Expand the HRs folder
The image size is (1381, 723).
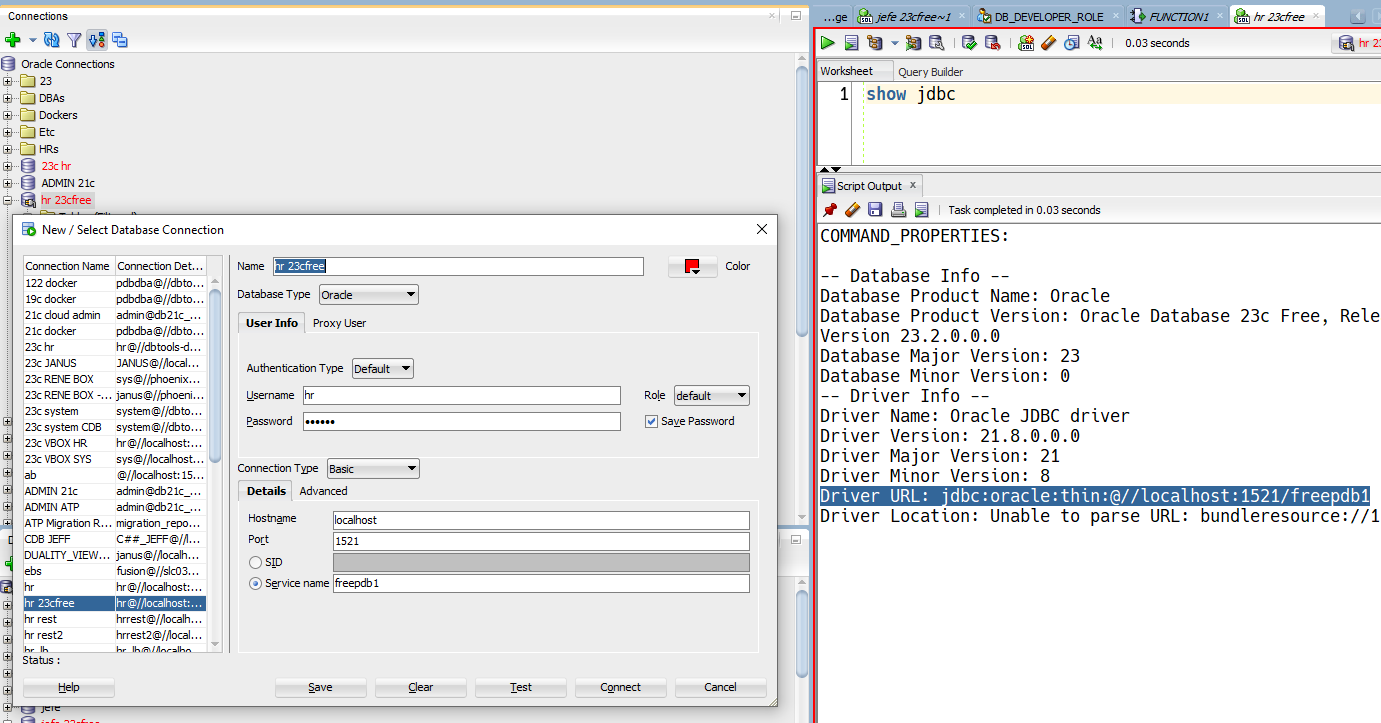tap(8, 149)
